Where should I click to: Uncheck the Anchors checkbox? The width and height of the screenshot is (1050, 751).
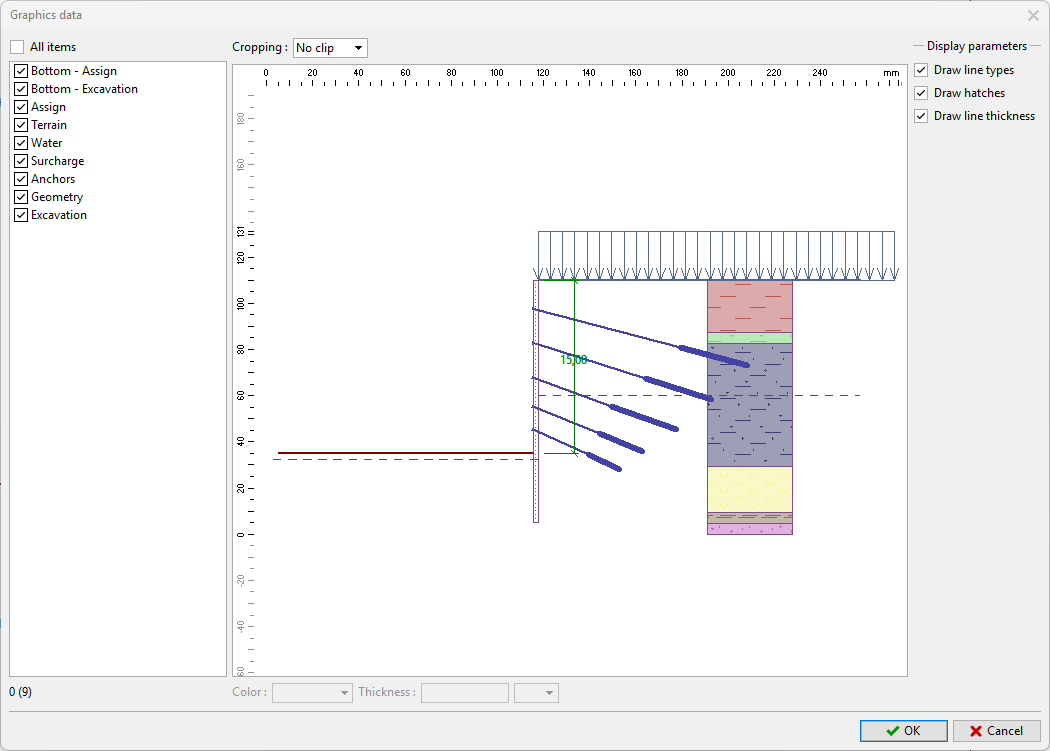click(21, 179)
